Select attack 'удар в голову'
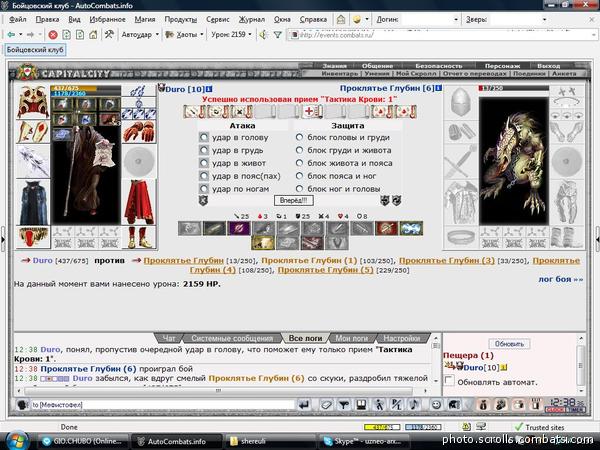600x450 pixels. [204, 137]
